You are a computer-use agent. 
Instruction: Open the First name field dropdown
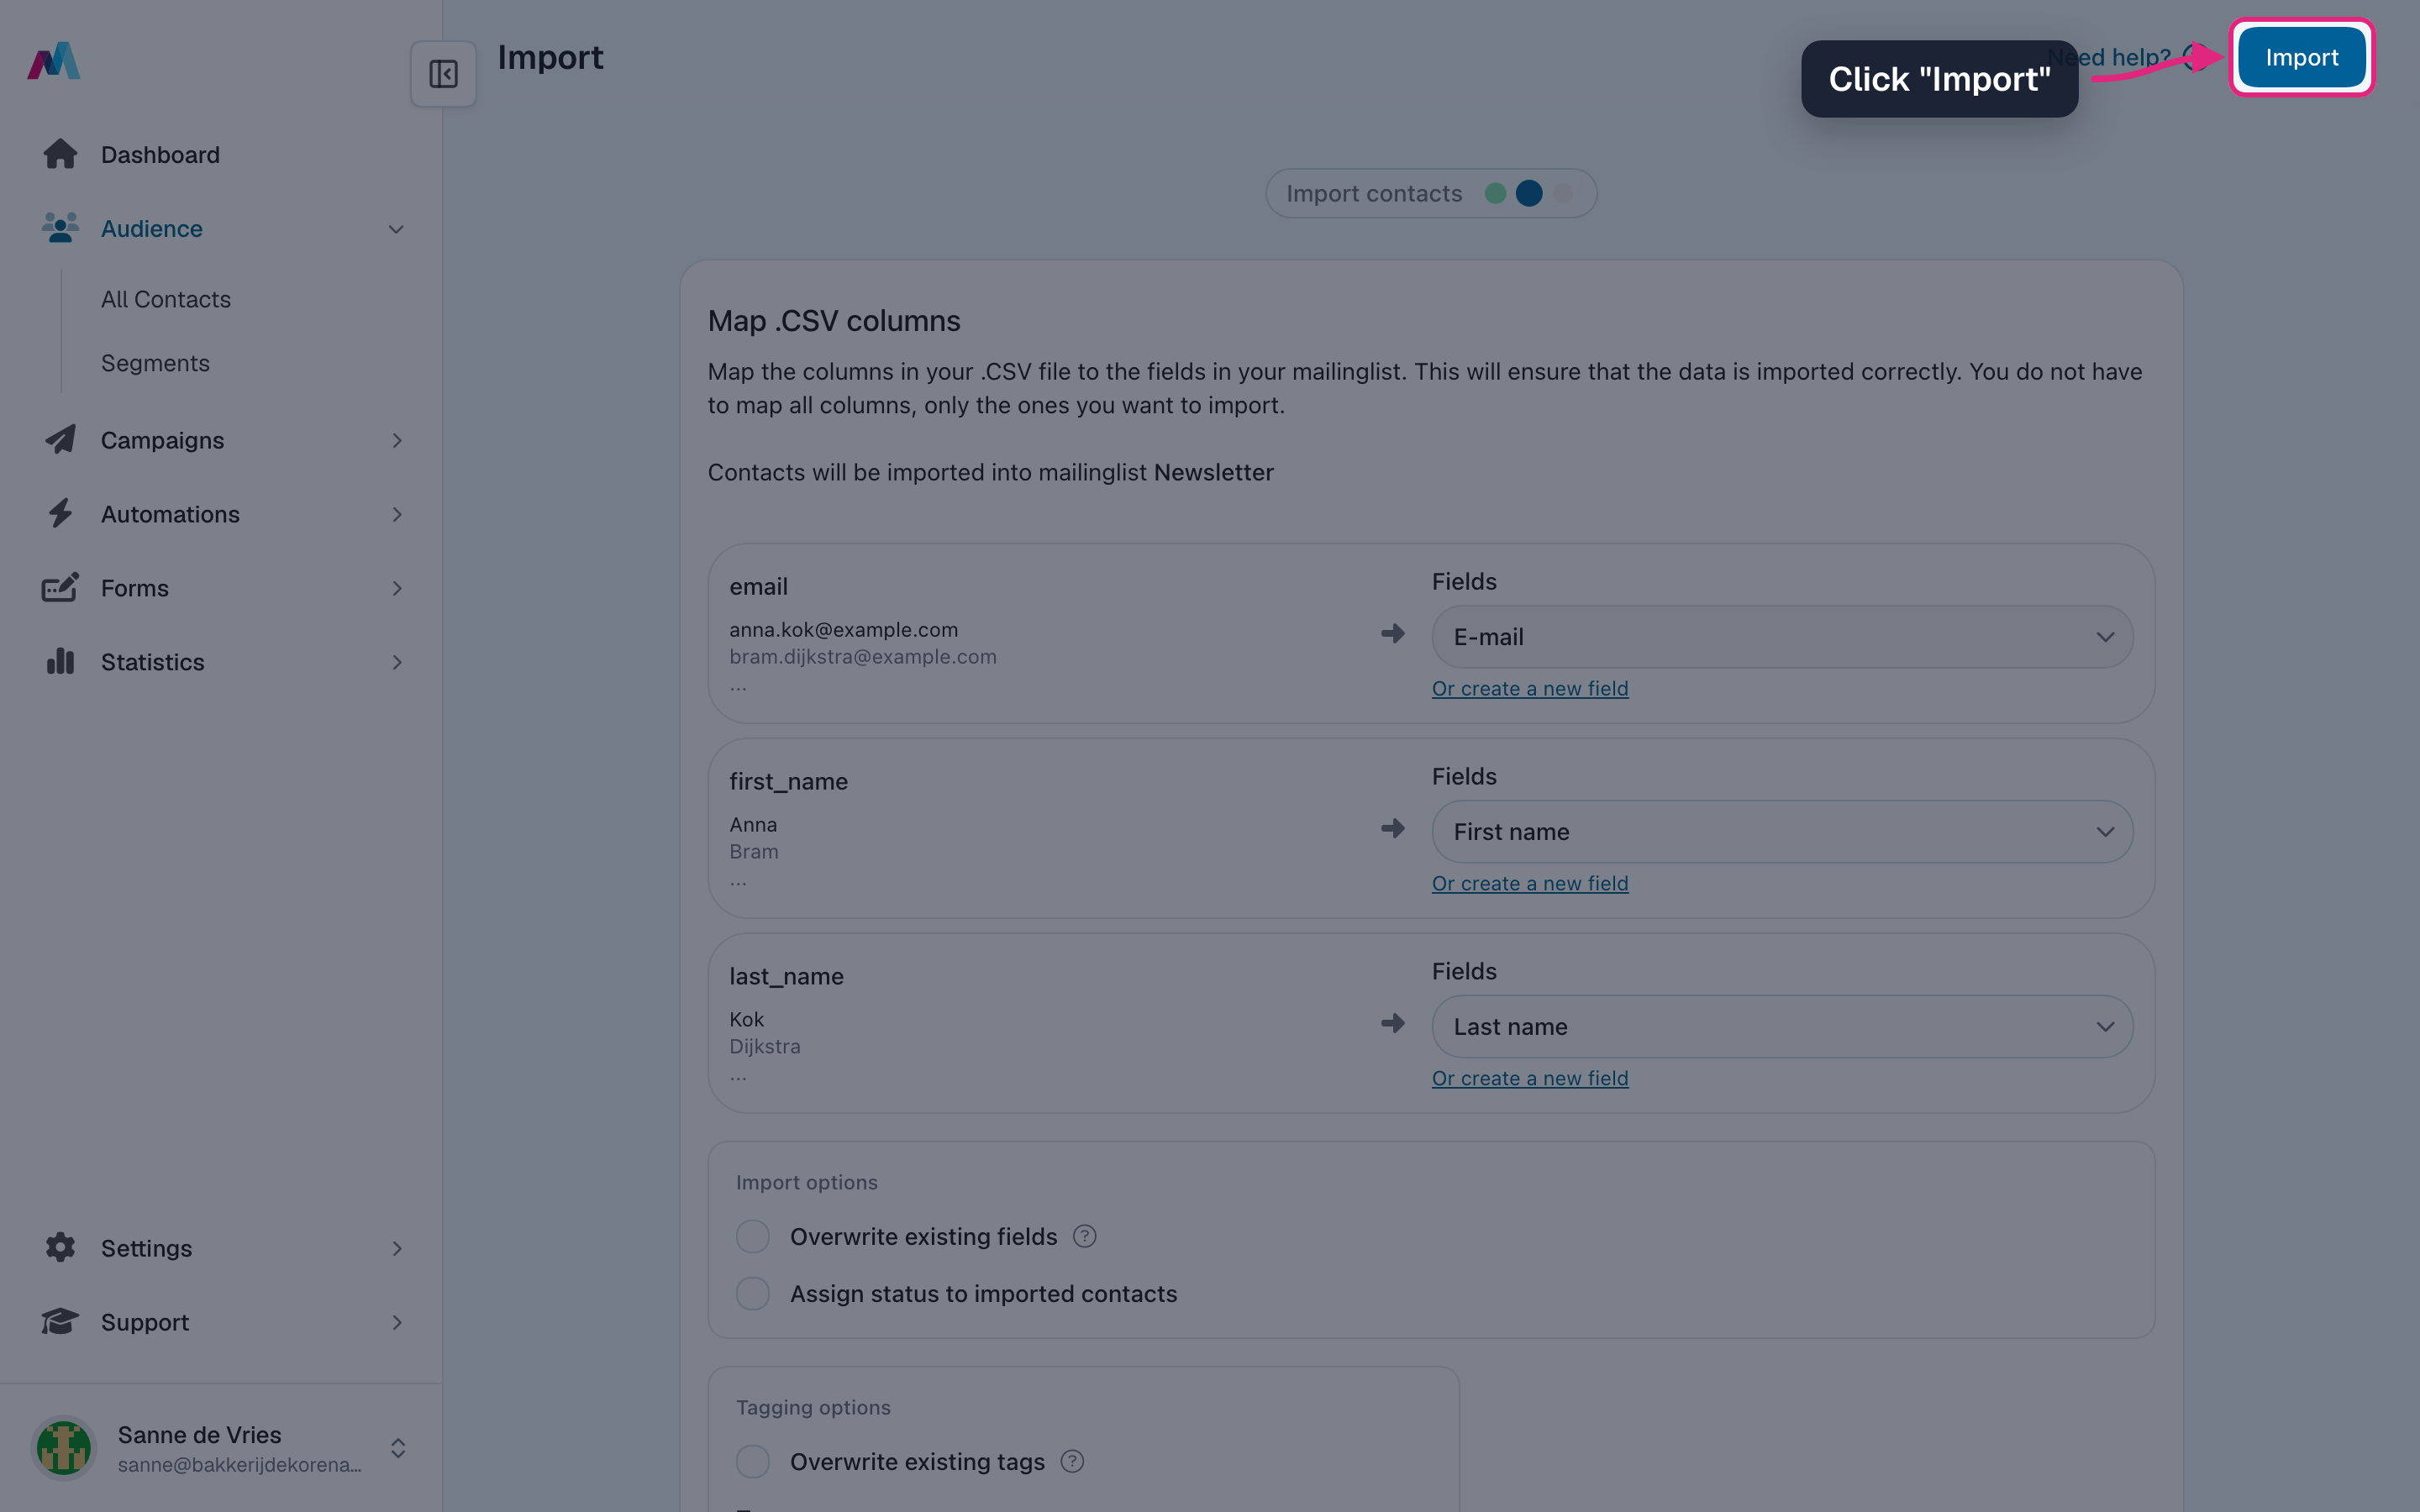click(x=1782, y=832)
